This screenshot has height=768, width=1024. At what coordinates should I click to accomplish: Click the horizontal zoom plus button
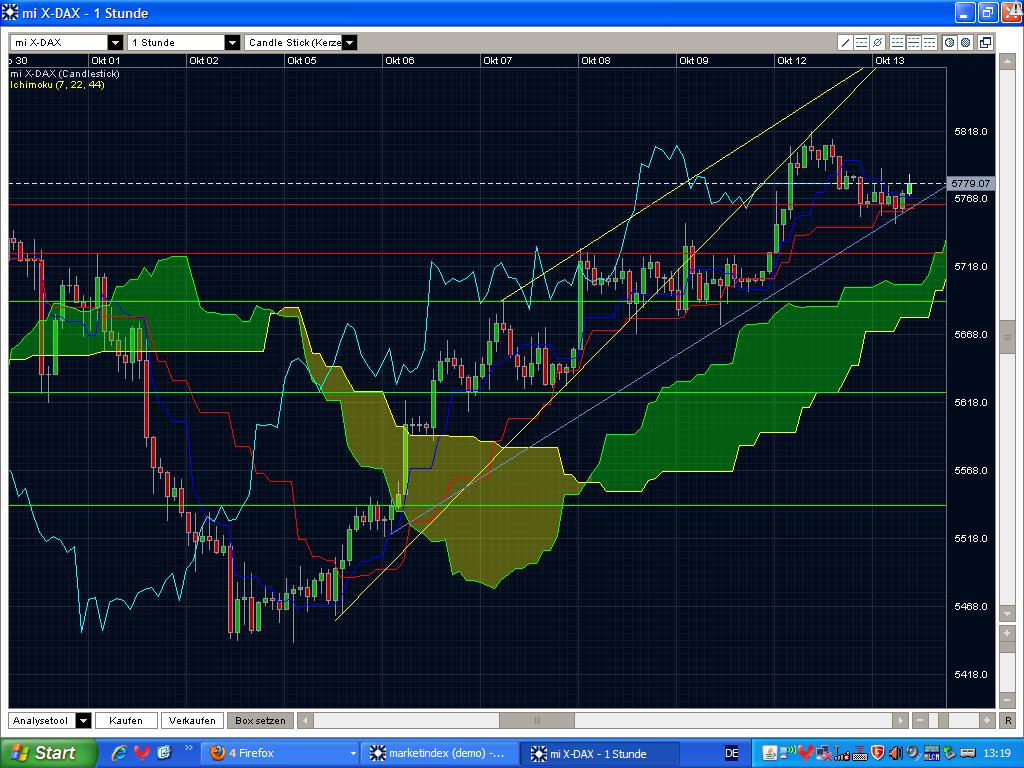[987, 720]
